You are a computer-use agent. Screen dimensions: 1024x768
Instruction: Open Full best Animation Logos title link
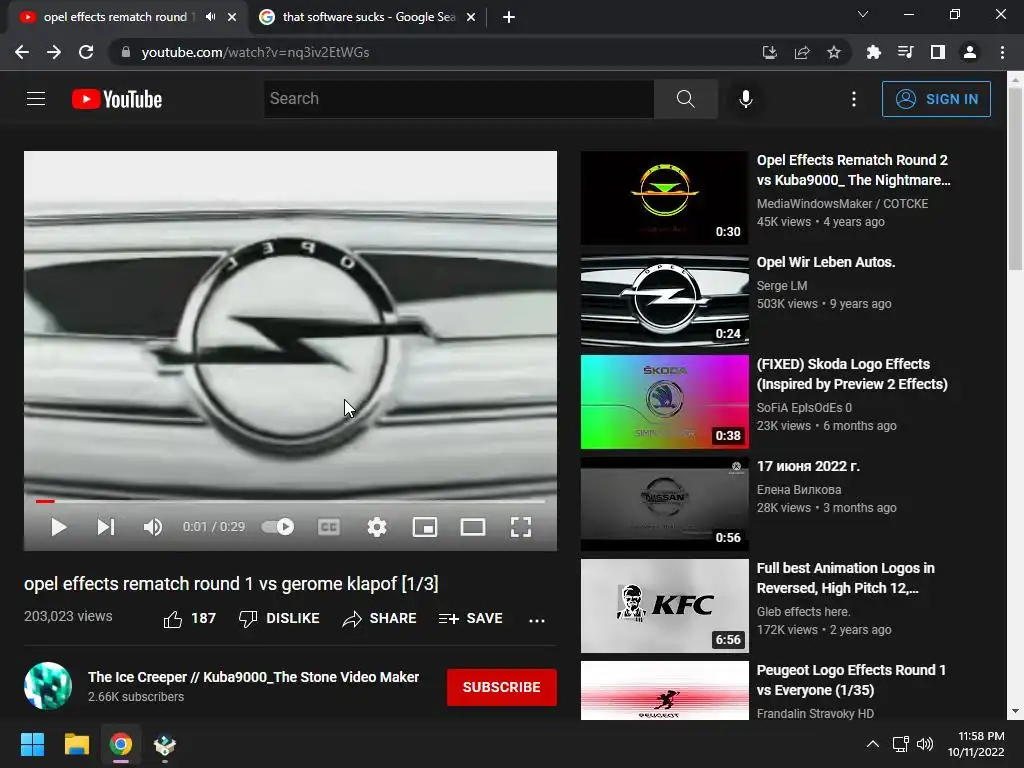[845, 578]
